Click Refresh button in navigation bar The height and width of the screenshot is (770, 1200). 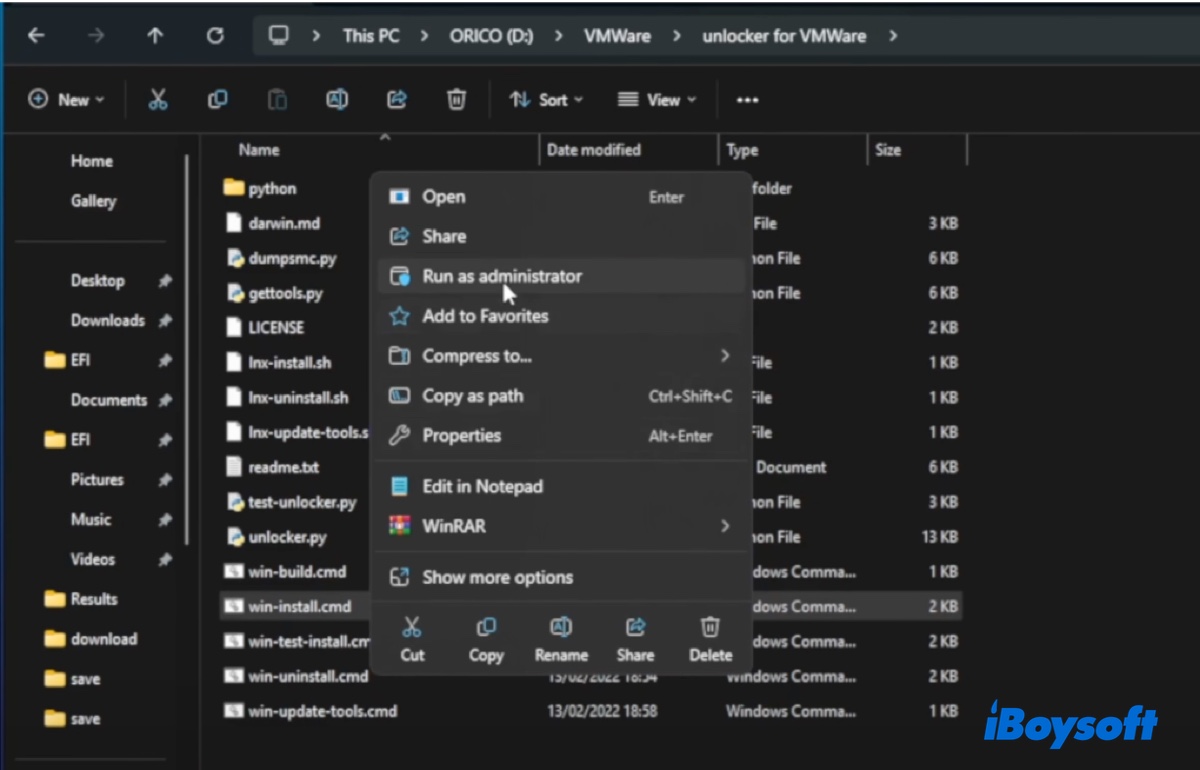[215, 36]
